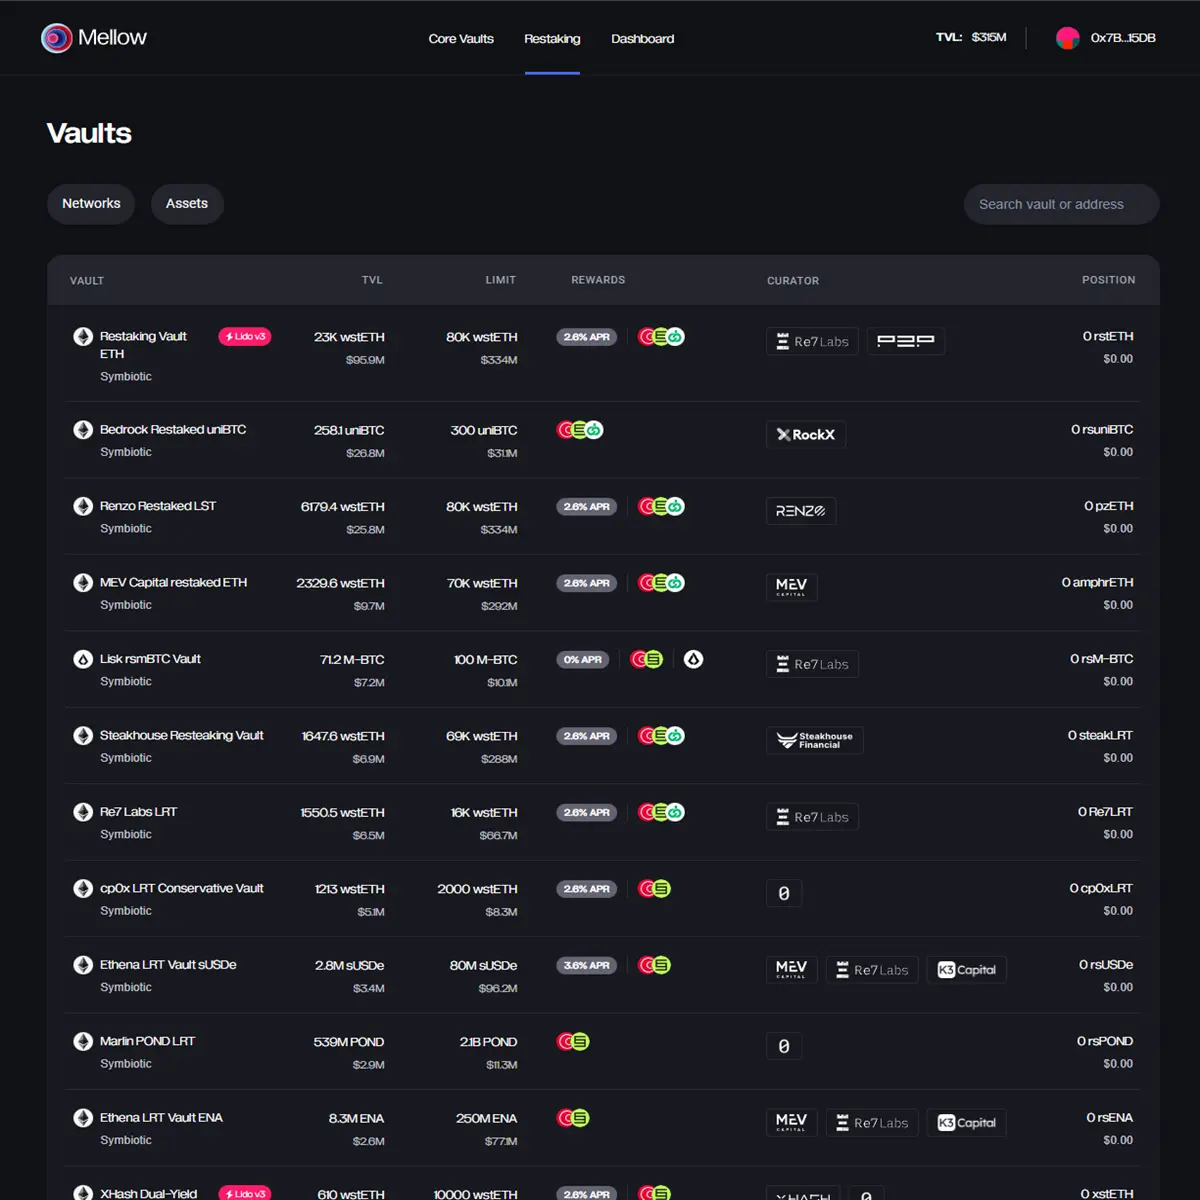Click the Renzo curator logo
Image resolution: width=1200 pixels, height=1200 pixels.
click(801, 511)
